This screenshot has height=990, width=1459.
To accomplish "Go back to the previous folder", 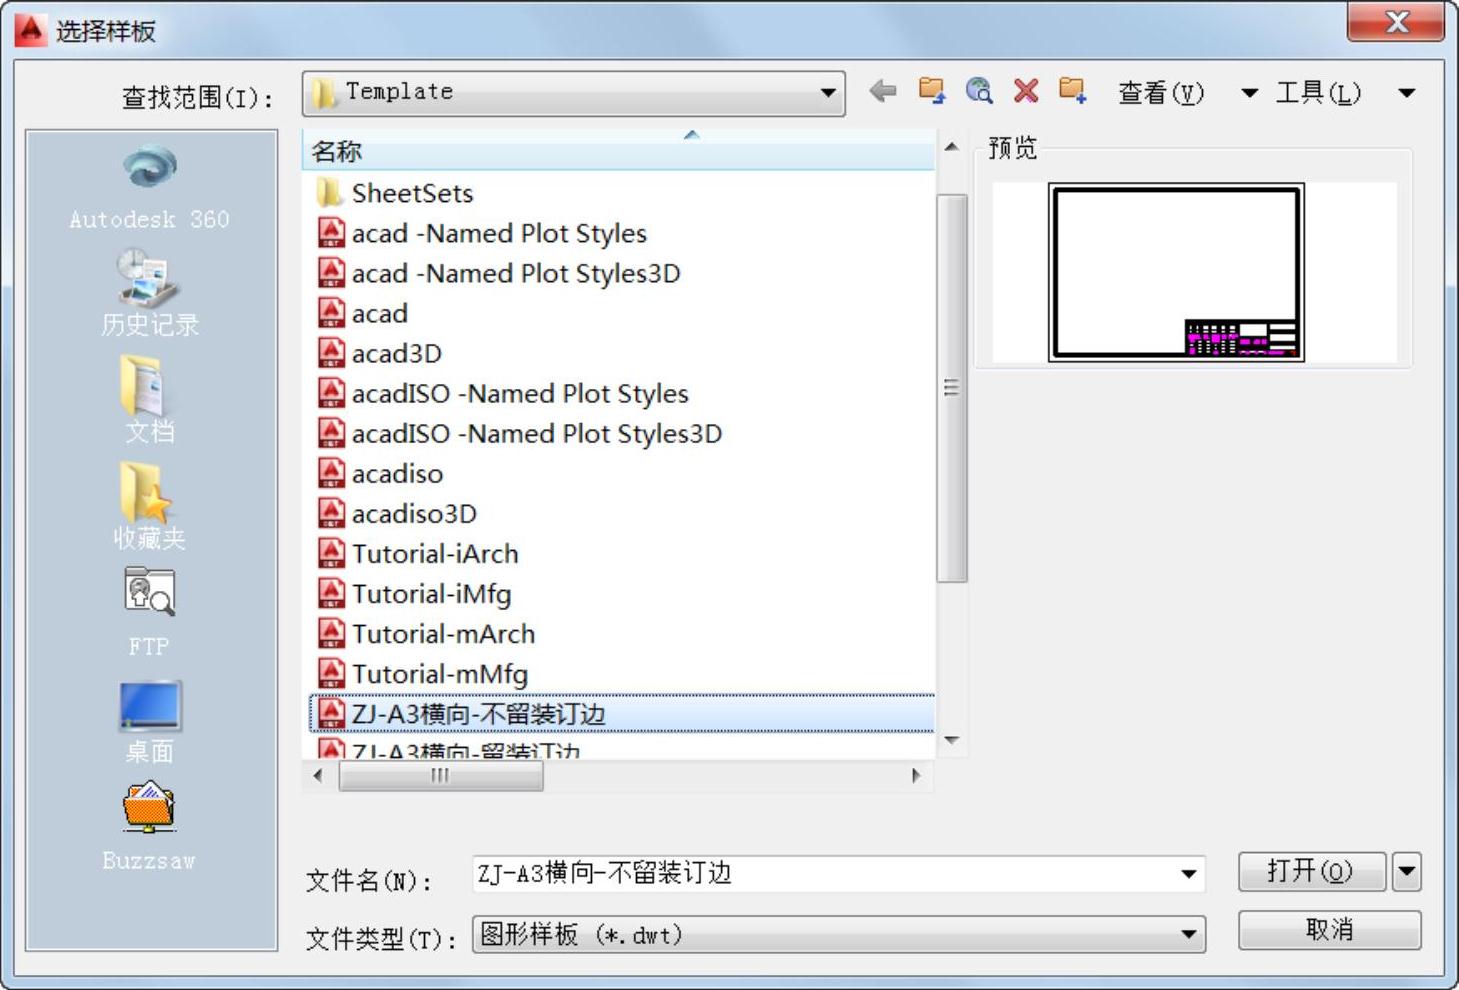I will pos(882,92).
